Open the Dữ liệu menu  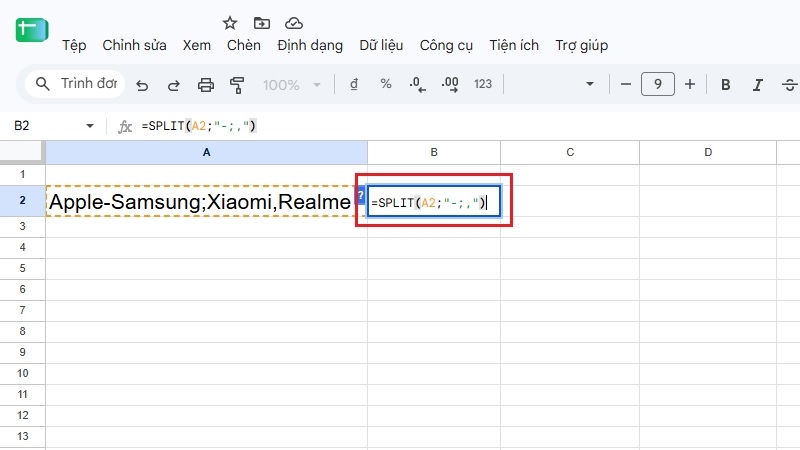(381, 45)
